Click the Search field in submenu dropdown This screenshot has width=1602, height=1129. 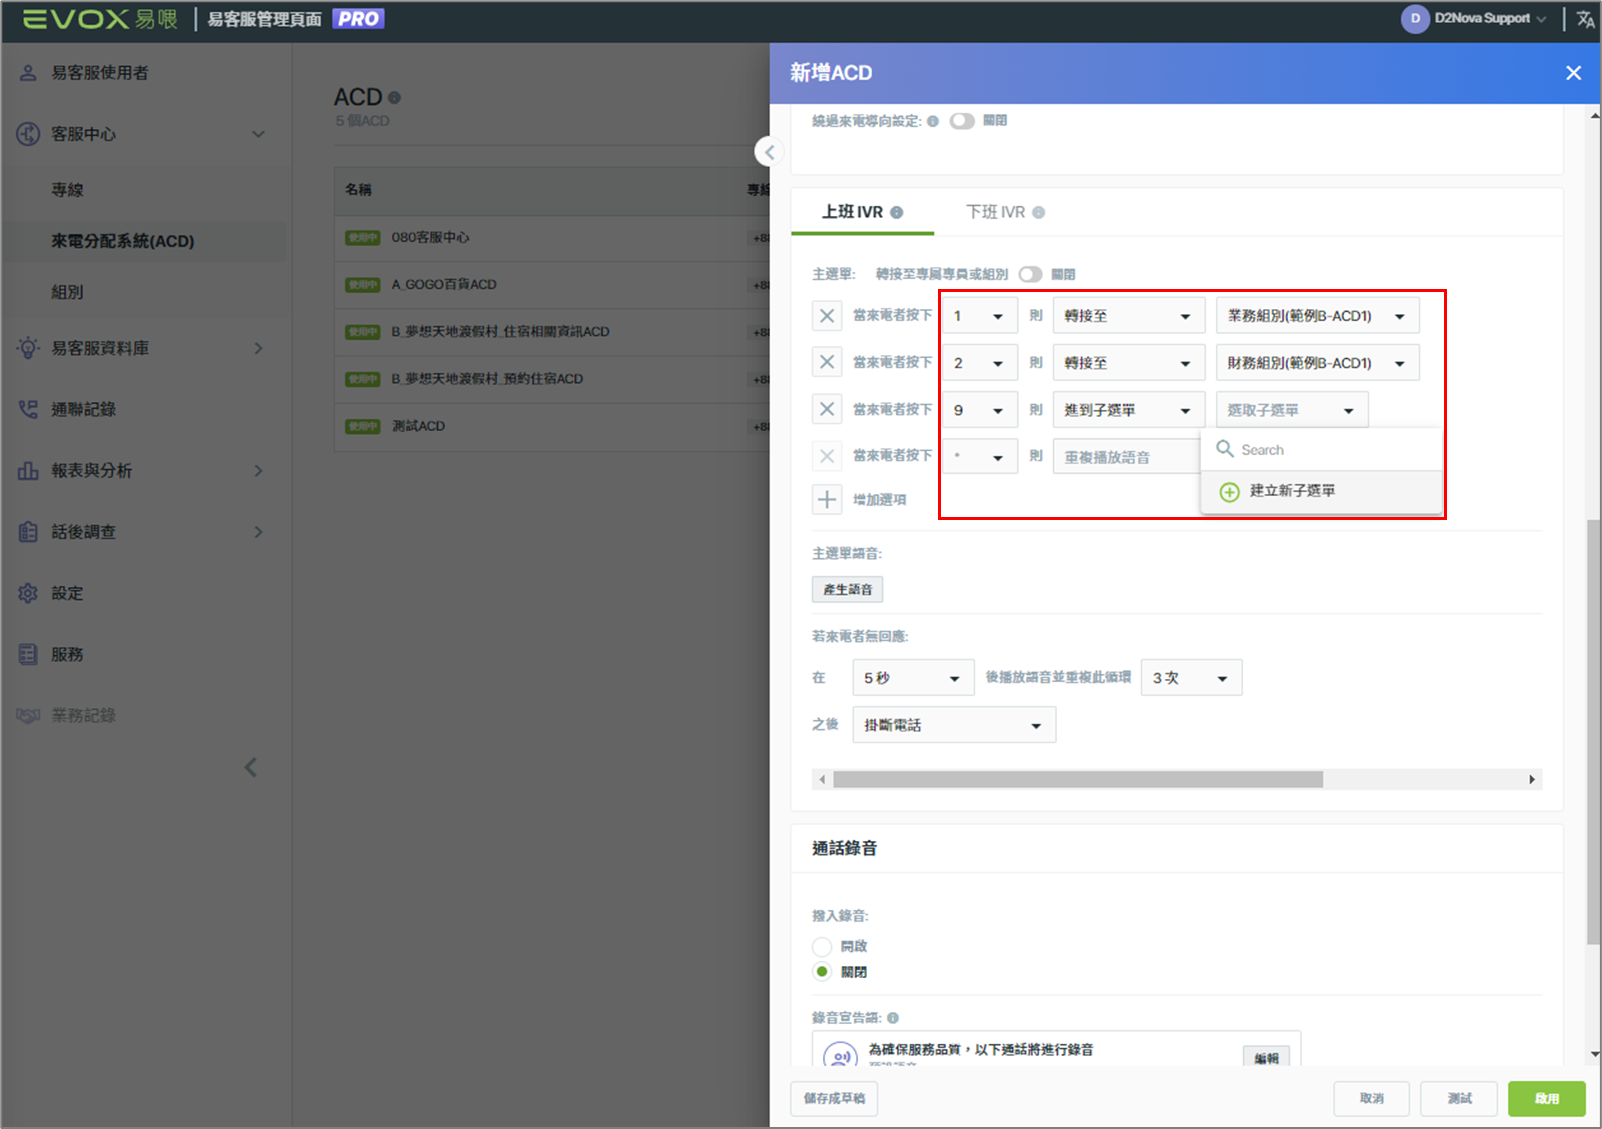(1322, 450)
